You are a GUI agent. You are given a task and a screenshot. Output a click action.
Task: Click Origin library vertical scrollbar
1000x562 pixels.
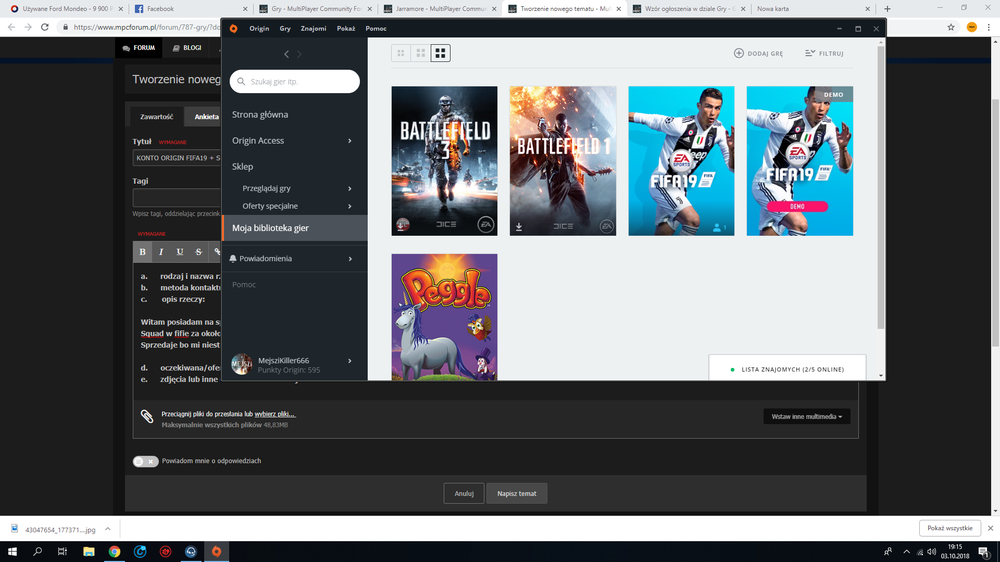881,188
